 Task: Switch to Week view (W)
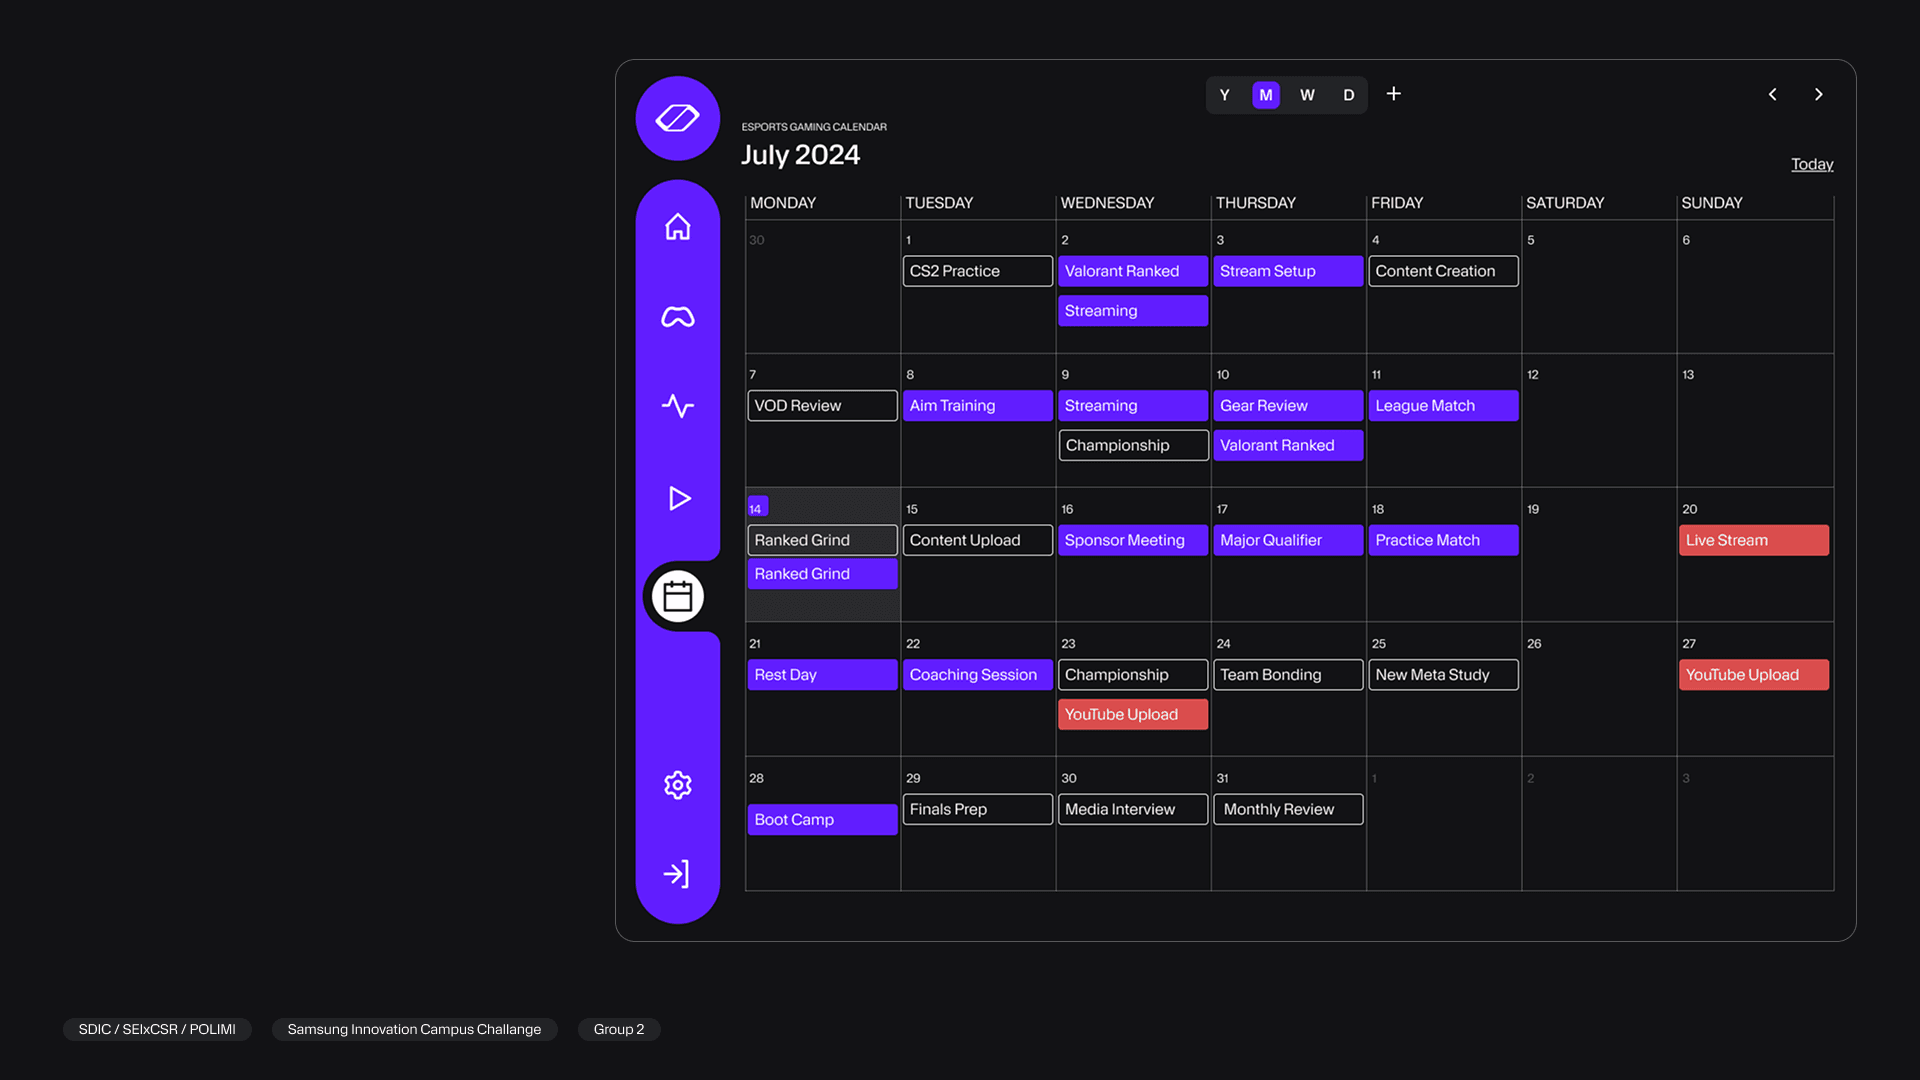[1307, 95]
